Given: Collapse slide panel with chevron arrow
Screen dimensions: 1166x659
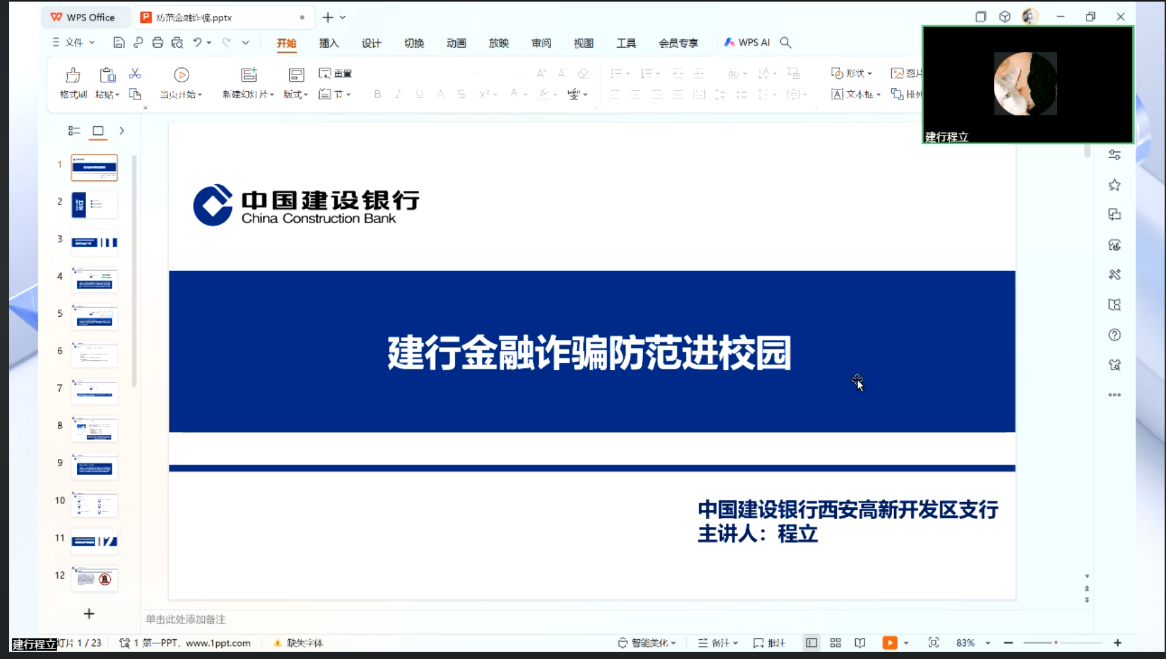Looking at the screenshot, I should tap(122, 131).
